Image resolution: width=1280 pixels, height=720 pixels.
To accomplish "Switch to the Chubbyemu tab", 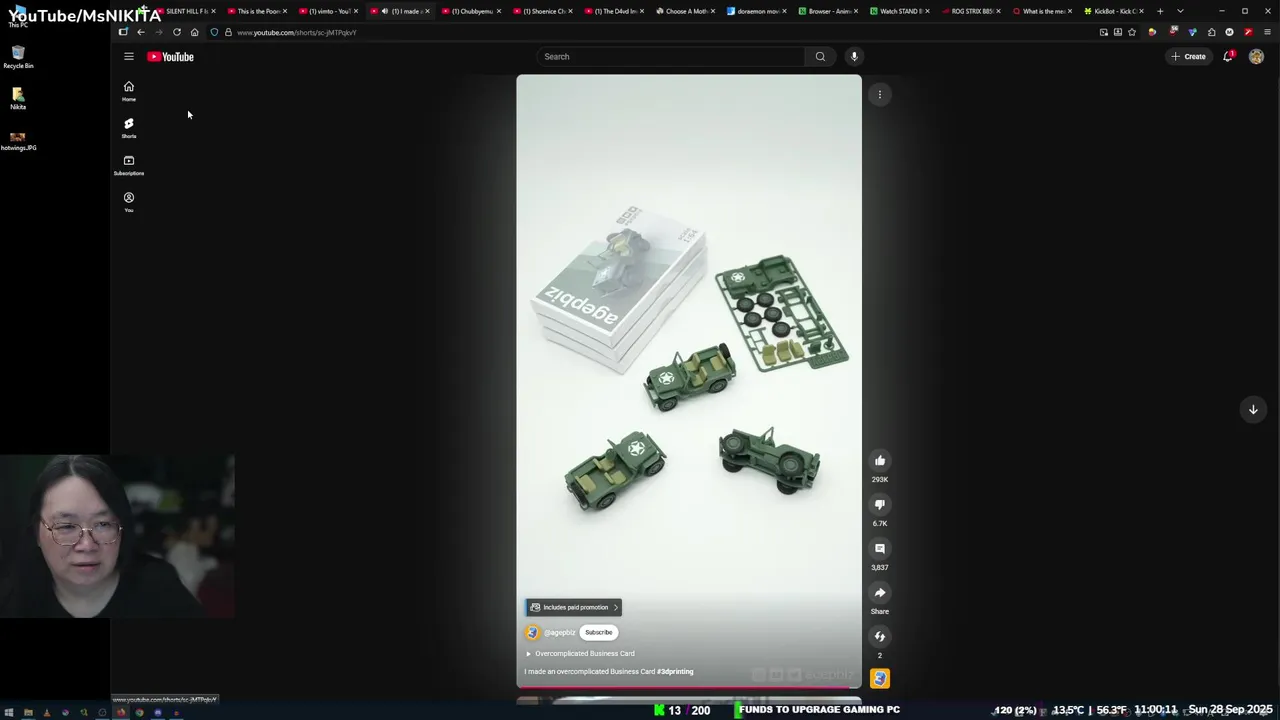I will (472, 11).
